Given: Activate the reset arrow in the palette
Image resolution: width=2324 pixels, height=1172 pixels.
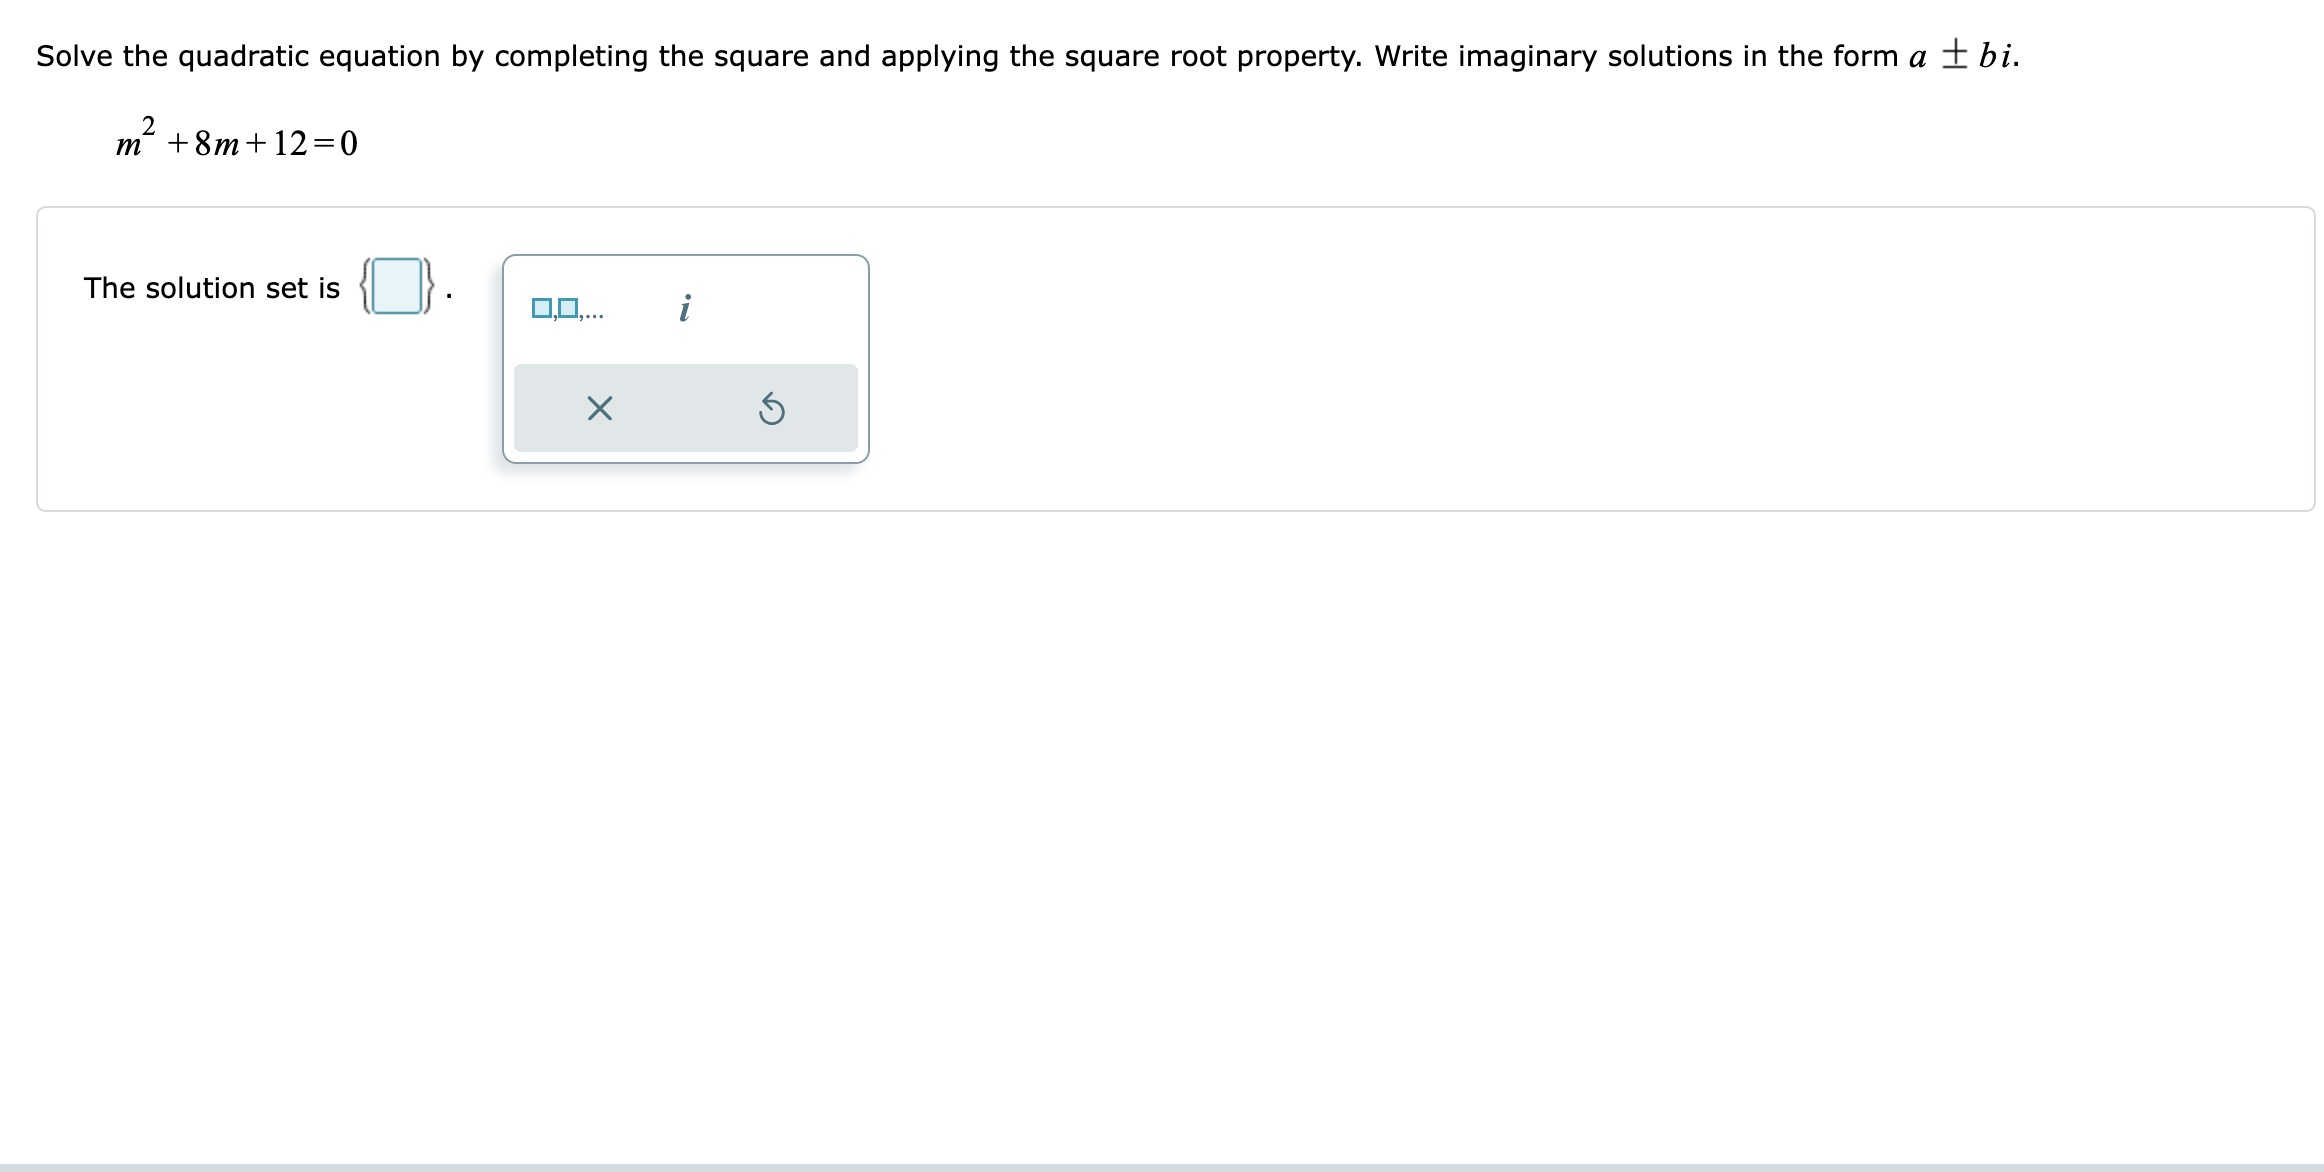Looking at the screenshot, I should point(773,408).
